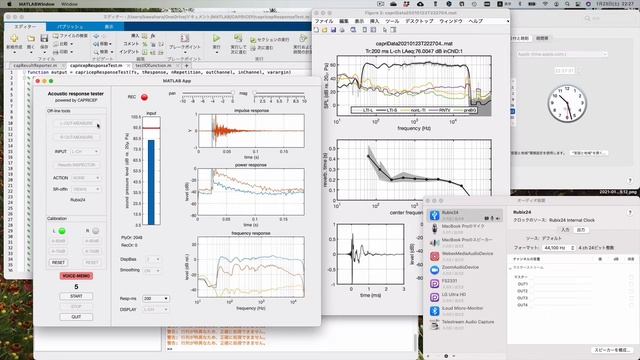640x360 pixels.
Task: Adjust the OUT1 volume slider
Action: point(563,284)
